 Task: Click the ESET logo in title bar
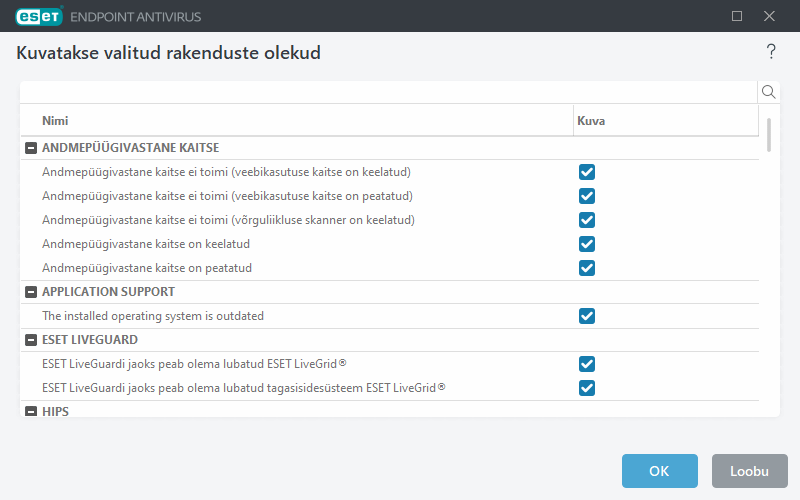[39, 16]
